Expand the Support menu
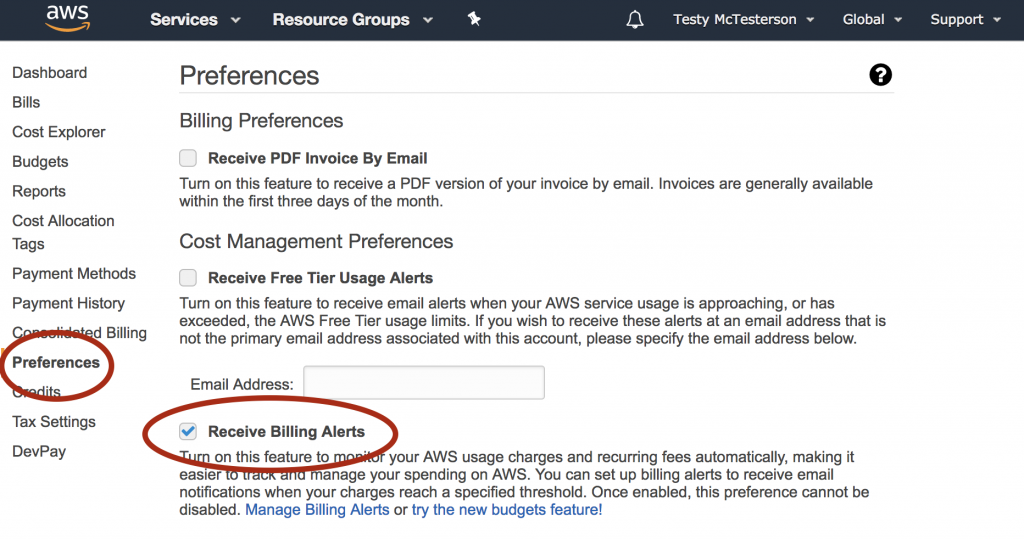Image resolution: width=1024 pixels, height=539 pixels. click(x=965, y=20)
